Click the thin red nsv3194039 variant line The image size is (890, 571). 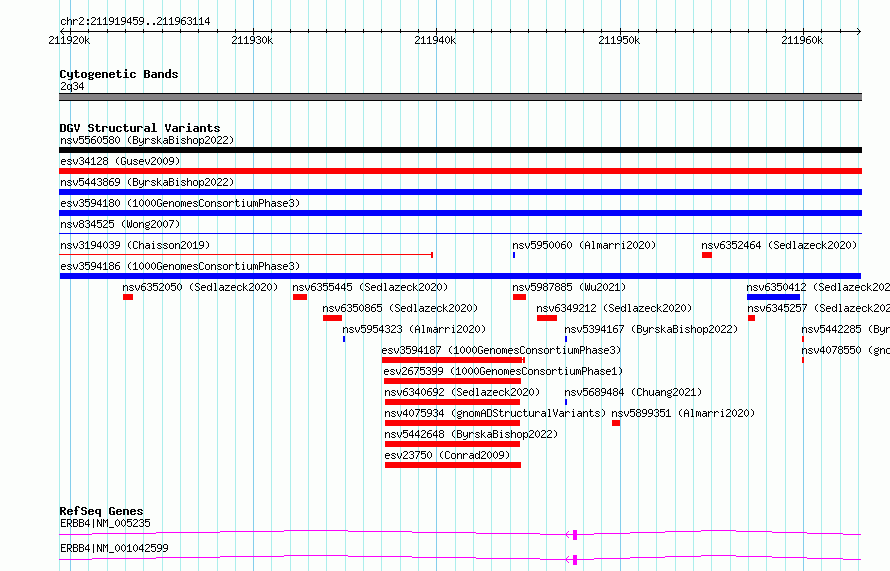pyautogui.click(x=246, y=255)
